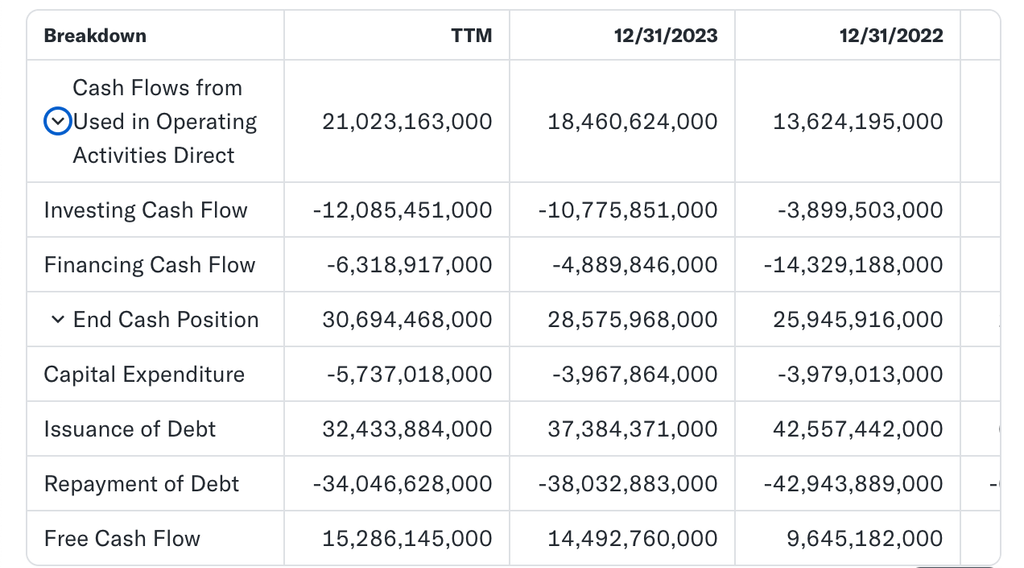
Task: Click the Repayment of Debt label
Action: tap(141, 484)
